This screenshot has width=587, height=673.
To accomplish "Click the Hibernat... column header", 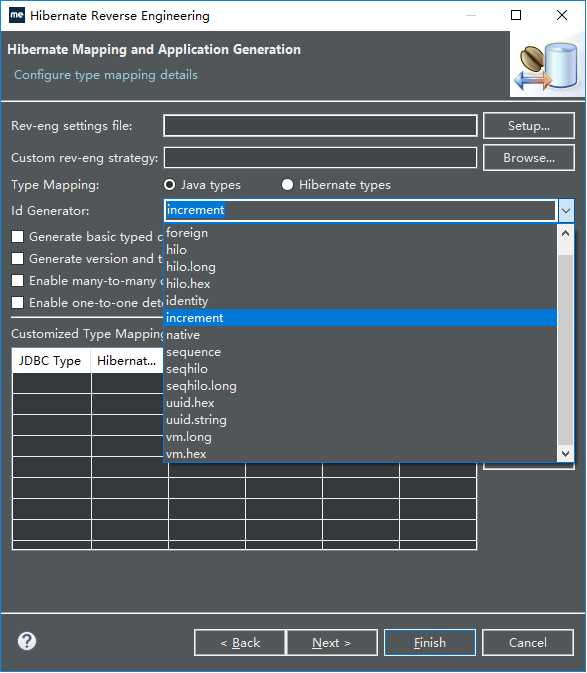I will click(x=128, y=361).
